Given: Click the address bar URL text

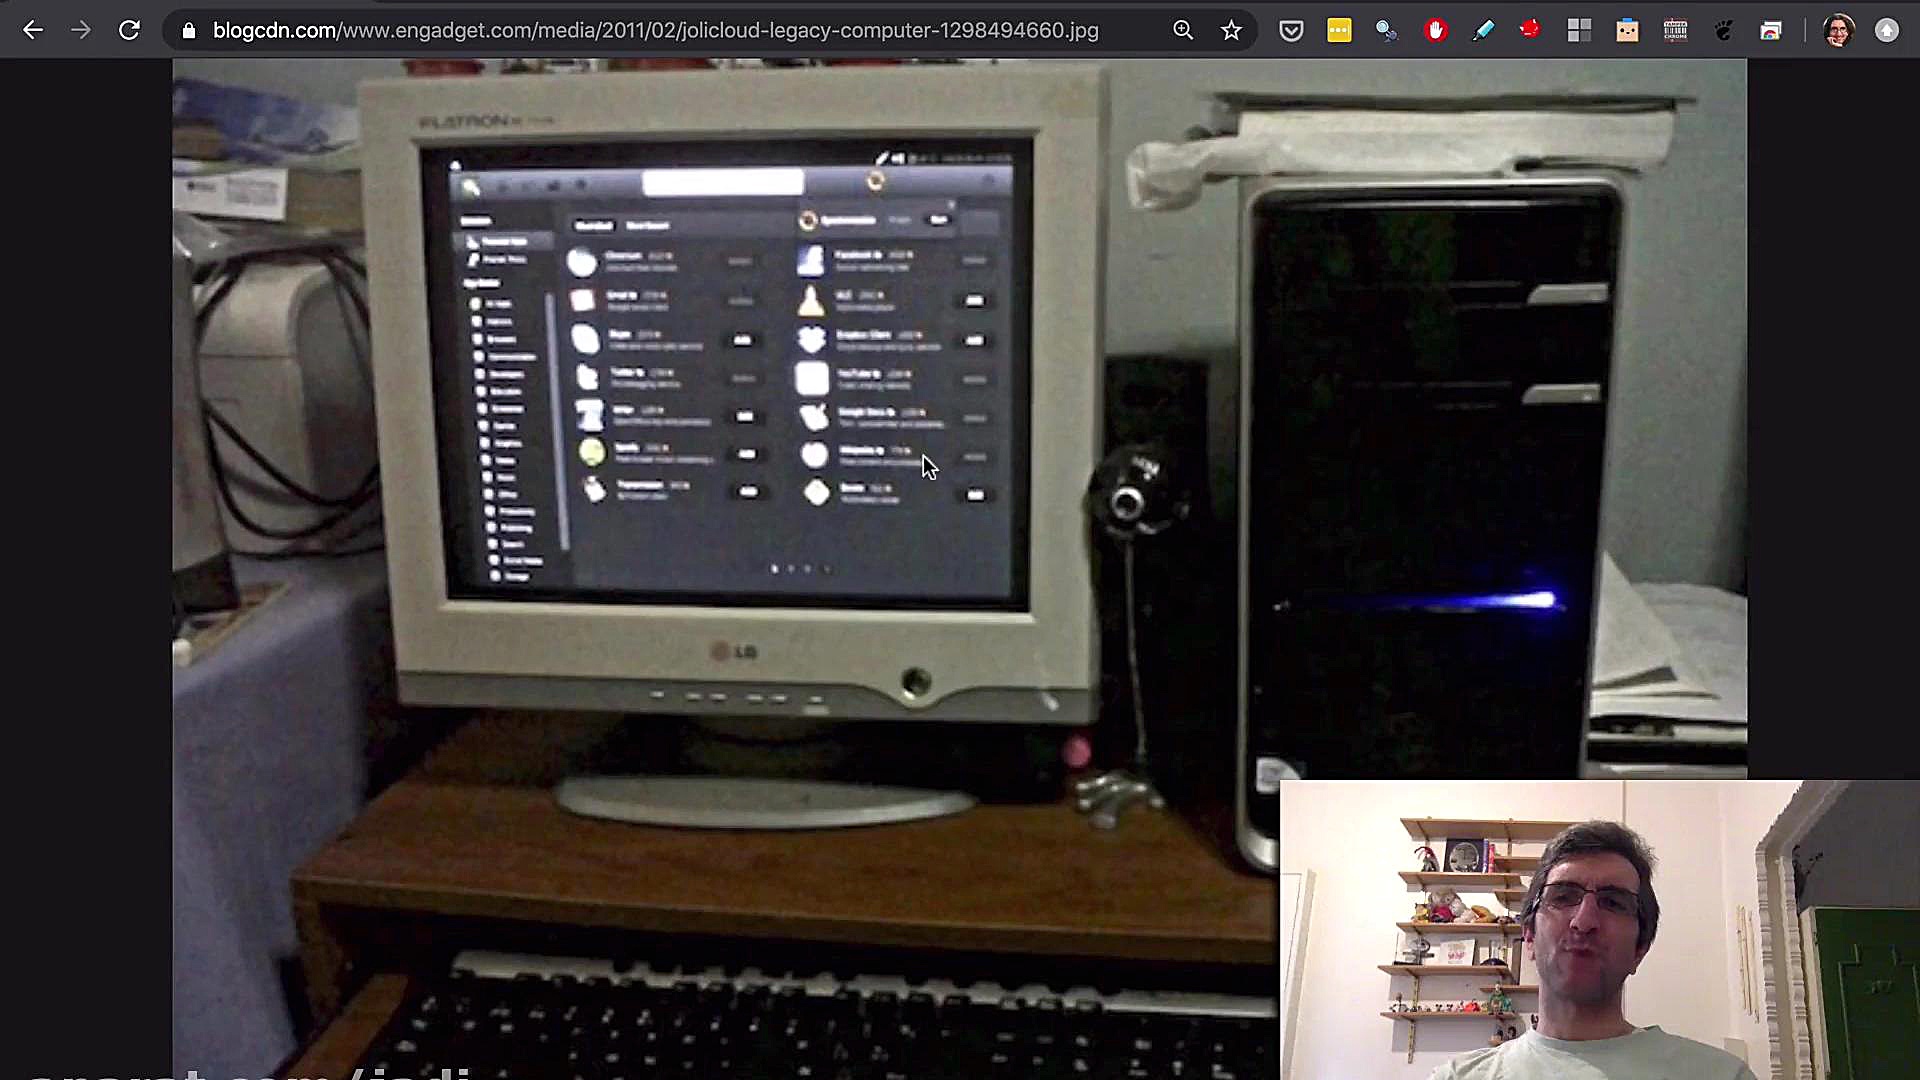Looking at the screenshot, I should coord(655,30).
